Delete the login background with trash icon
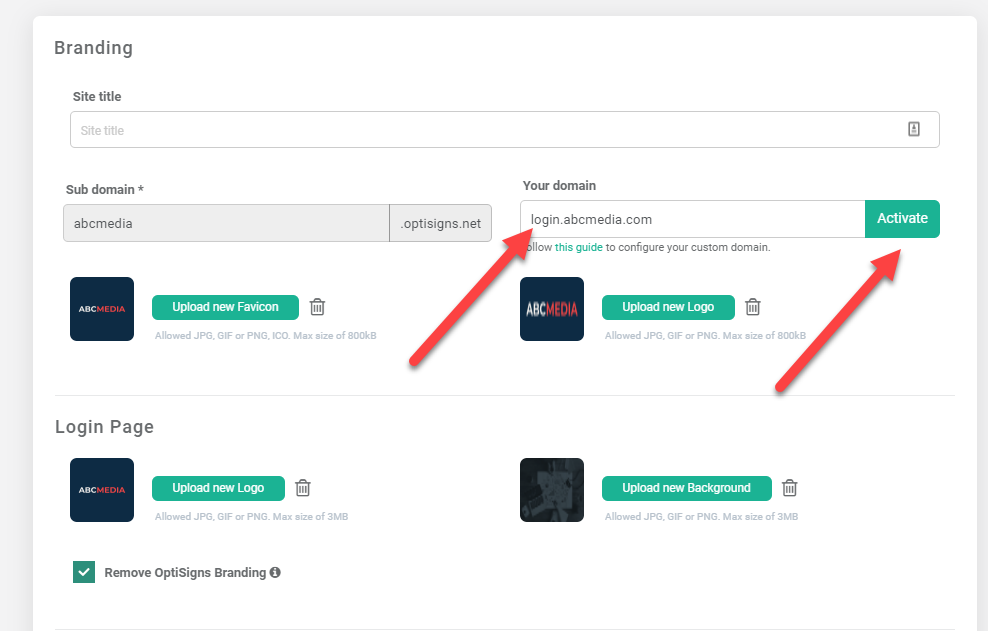The image size is (988, 631). [x=789, y=488]
